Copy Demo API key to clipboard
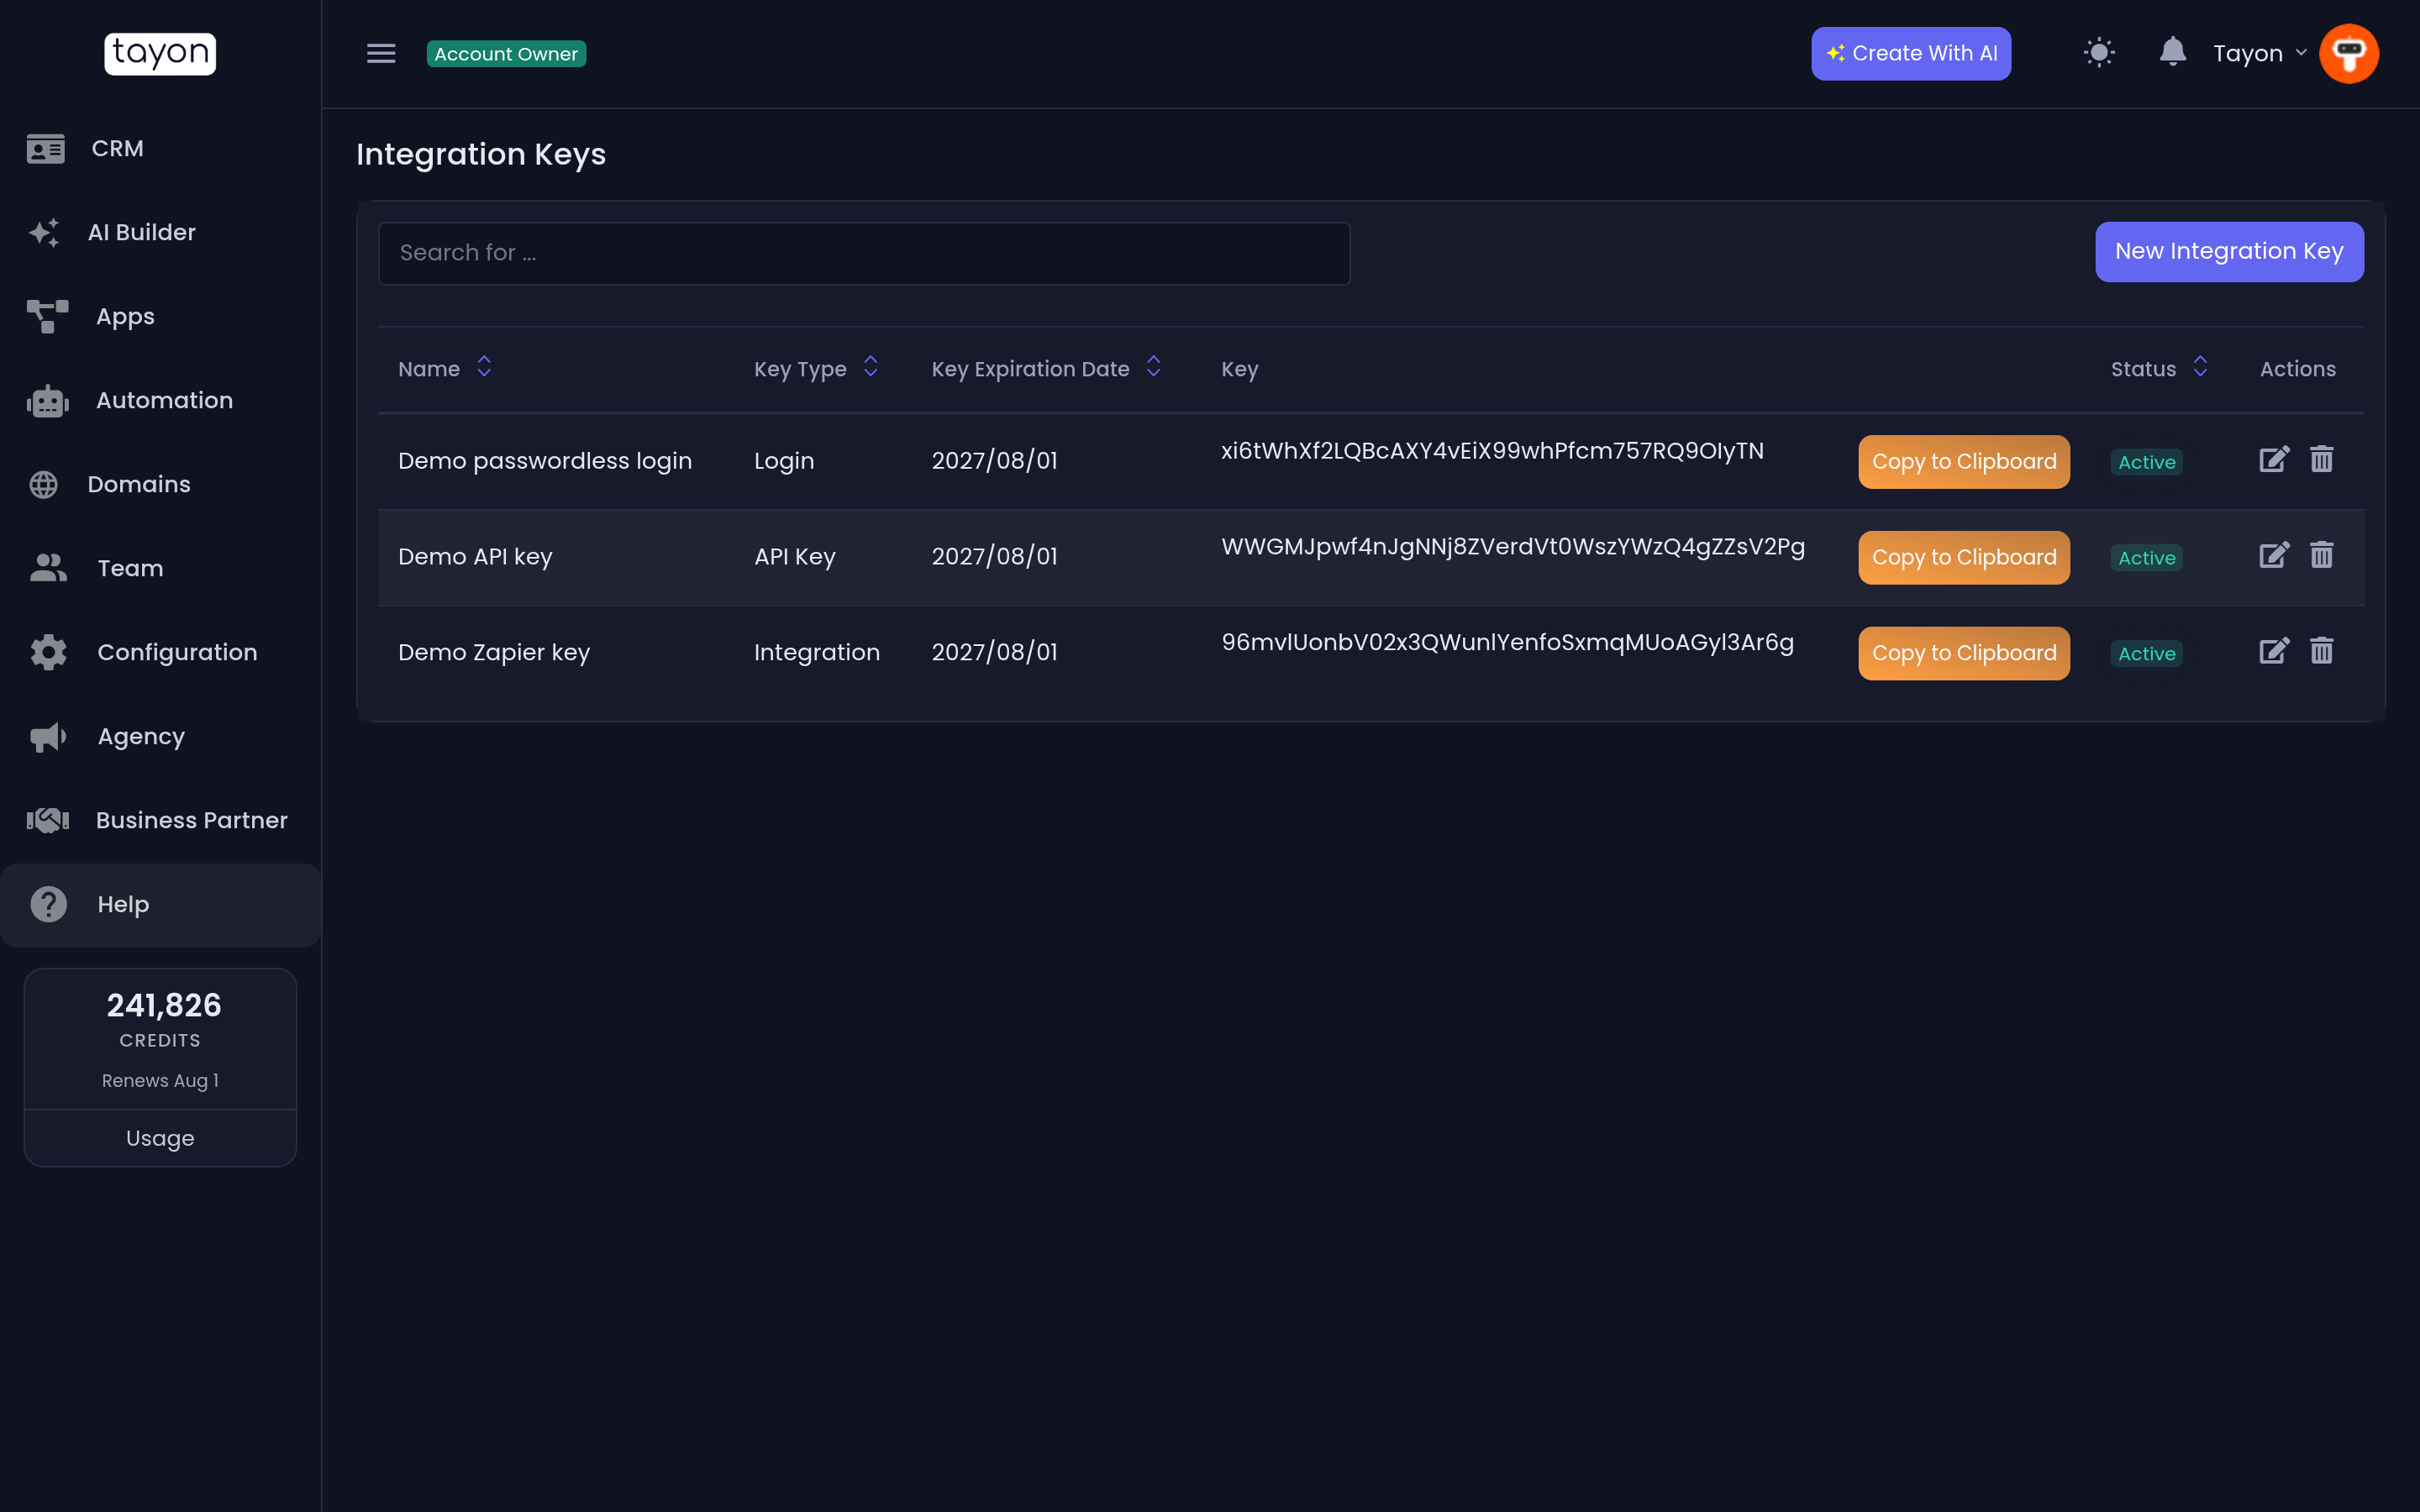 1964,557
